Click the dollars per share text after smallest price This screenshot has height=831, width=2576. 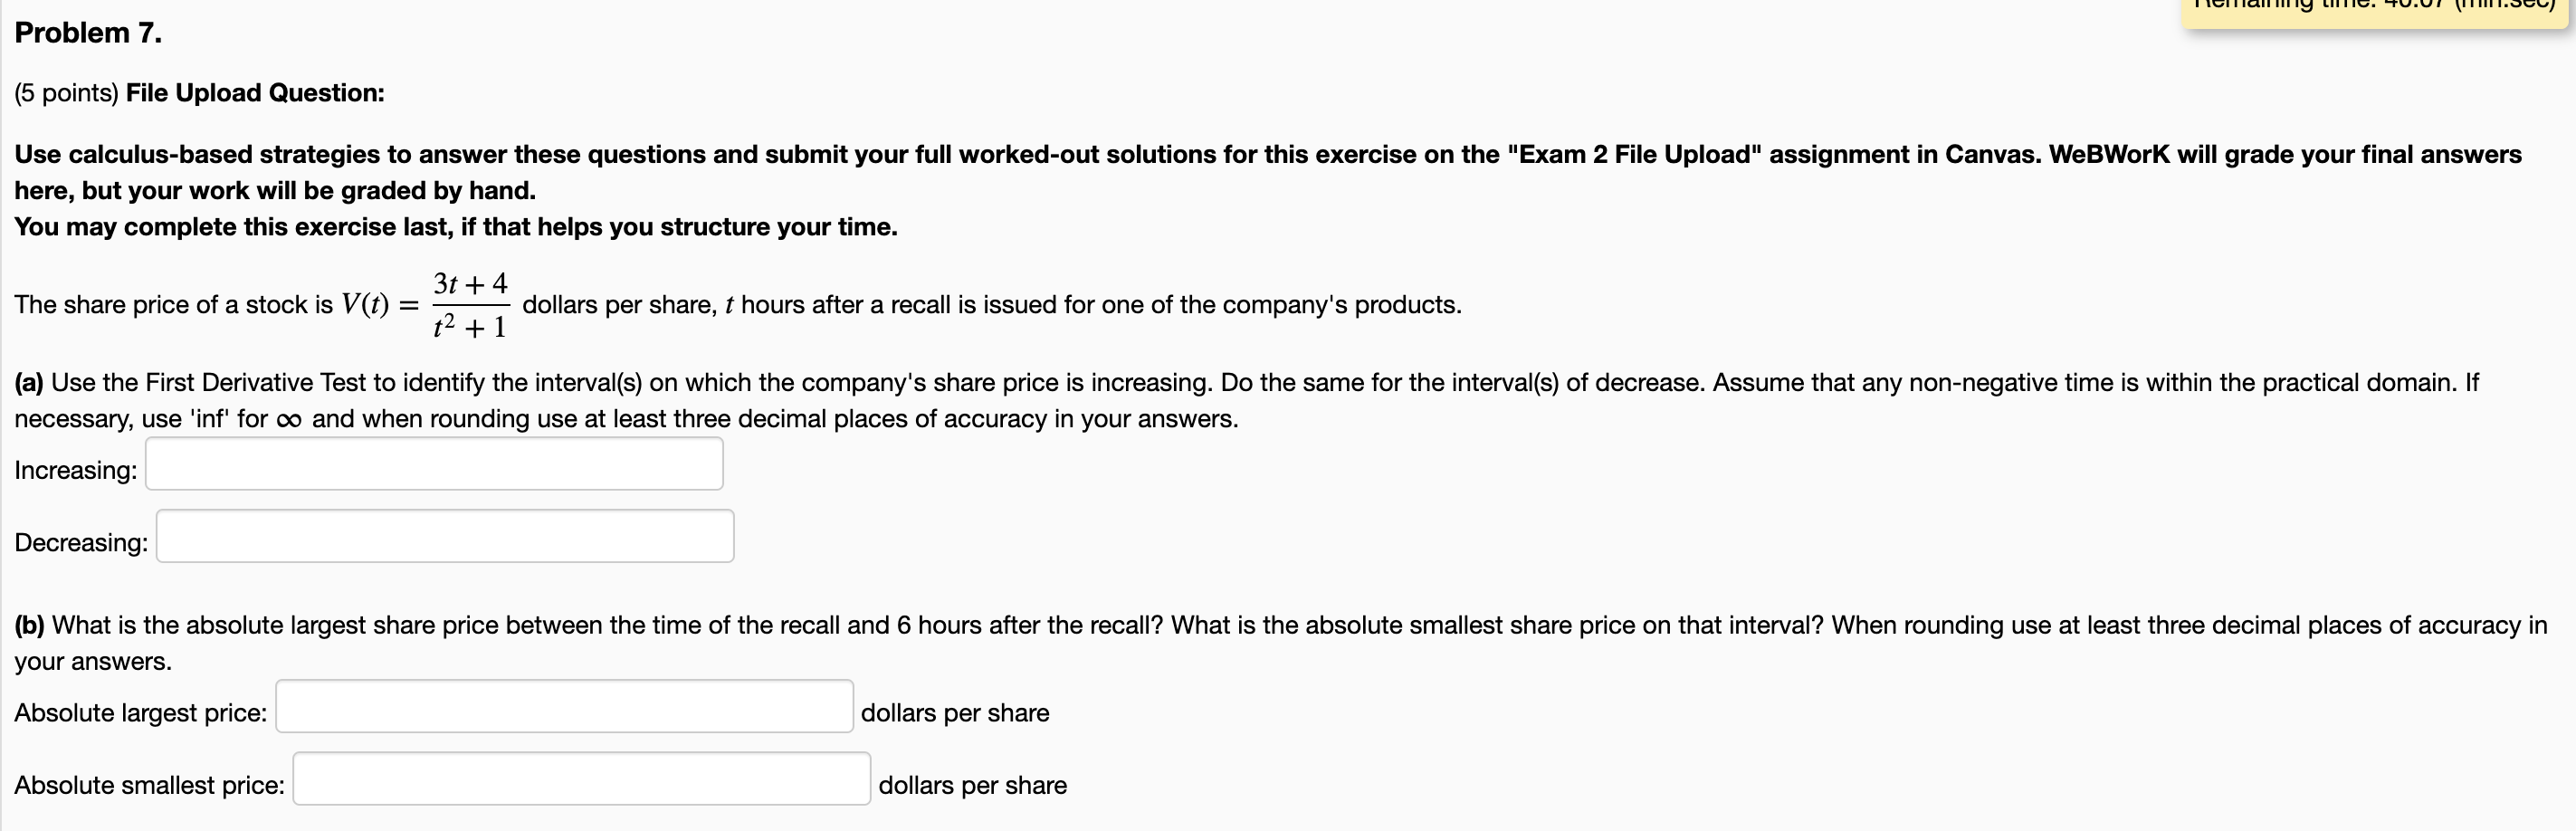(972, 785)
